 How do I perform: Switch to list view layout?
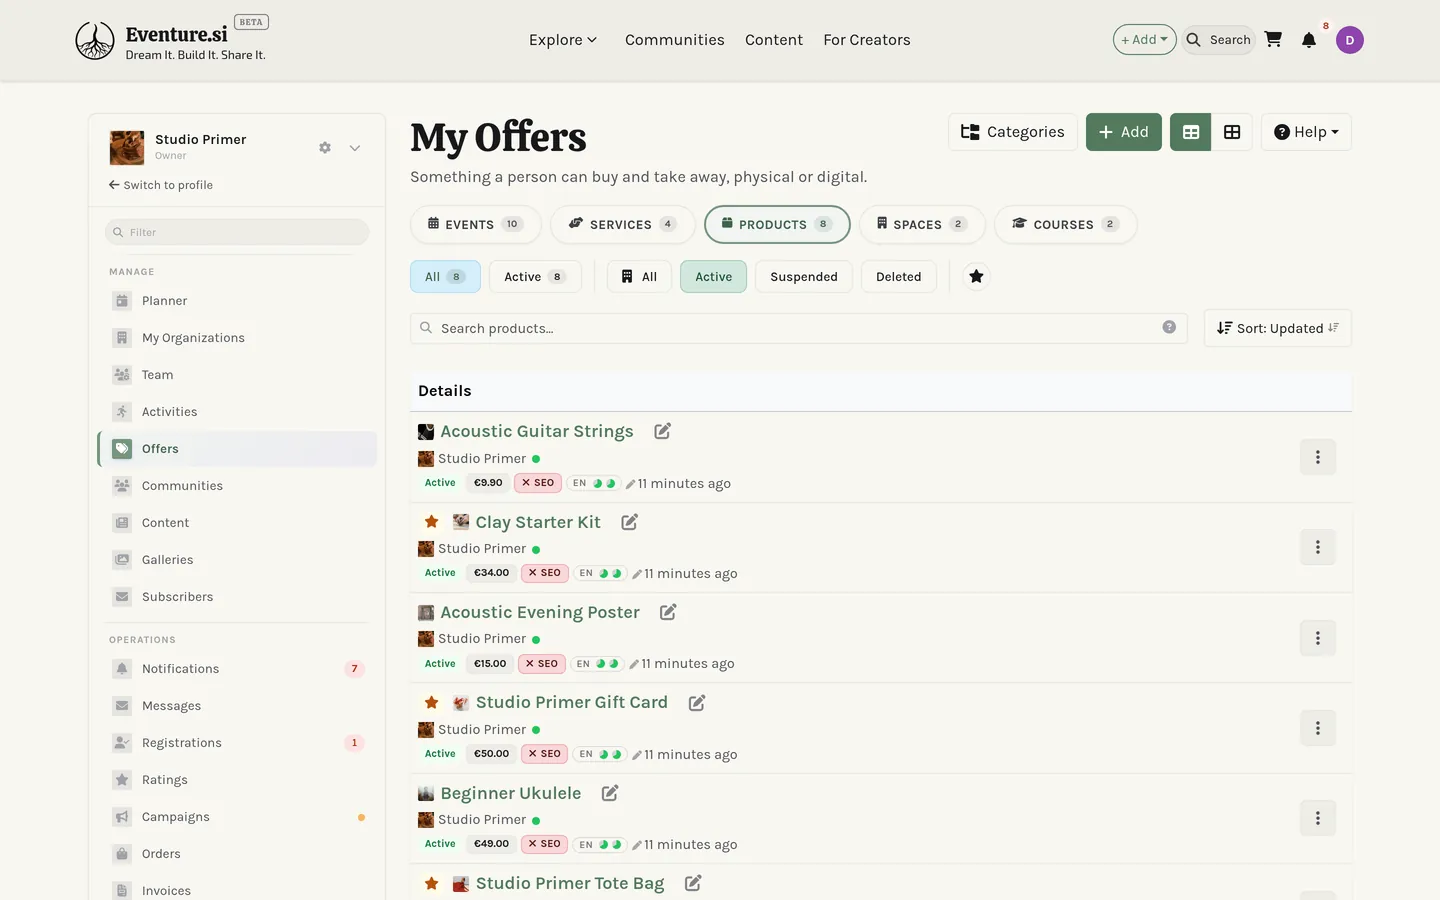pyautogui.click(x=1191, y=132)
